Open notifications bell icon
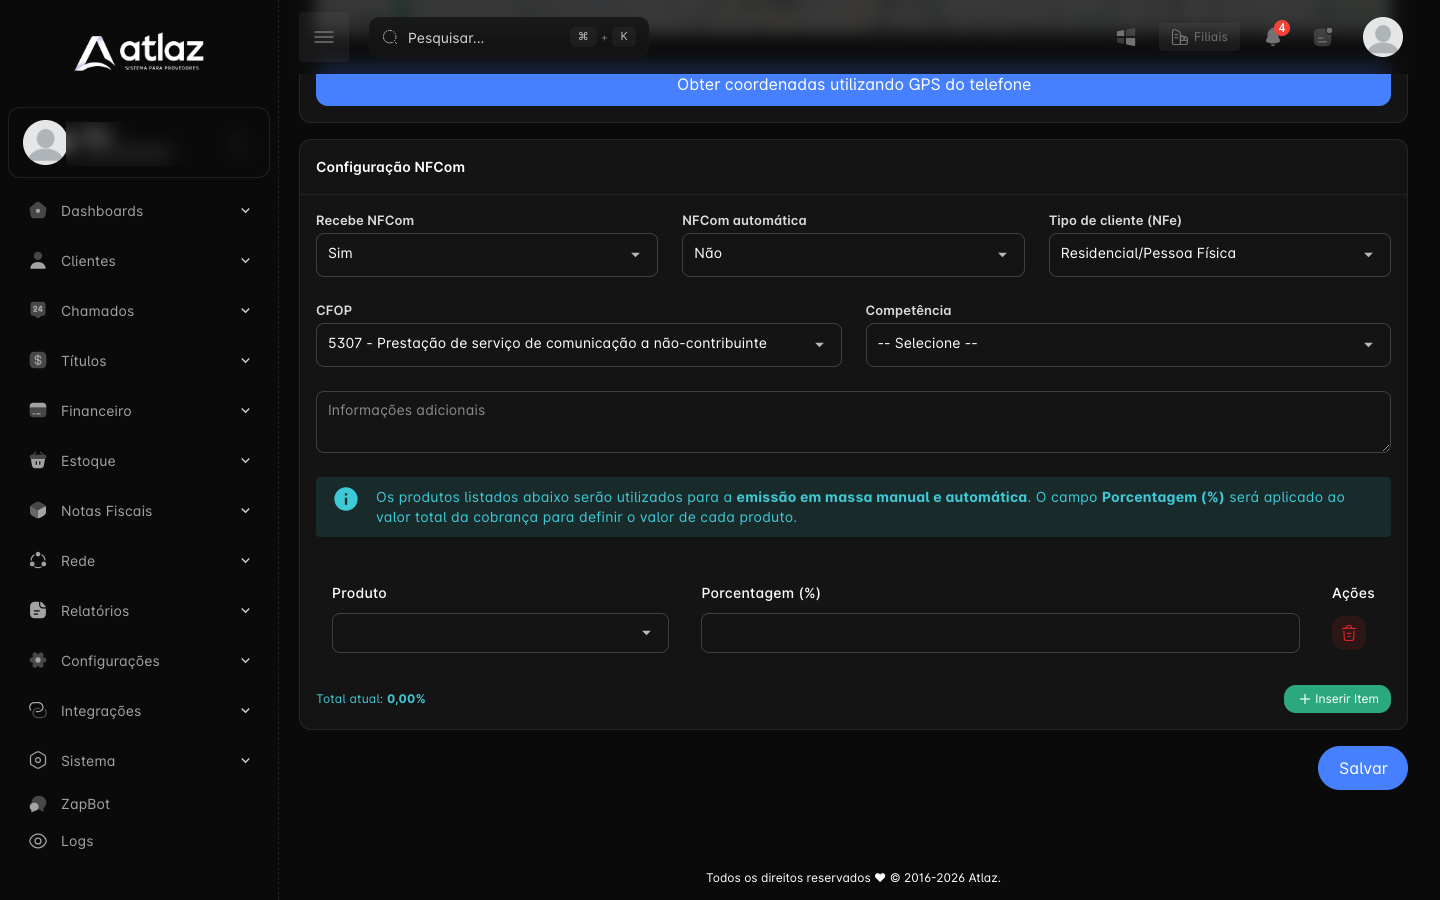Image resolution: width=1440 pixels, height=900 pixels. pos(1273,37)
